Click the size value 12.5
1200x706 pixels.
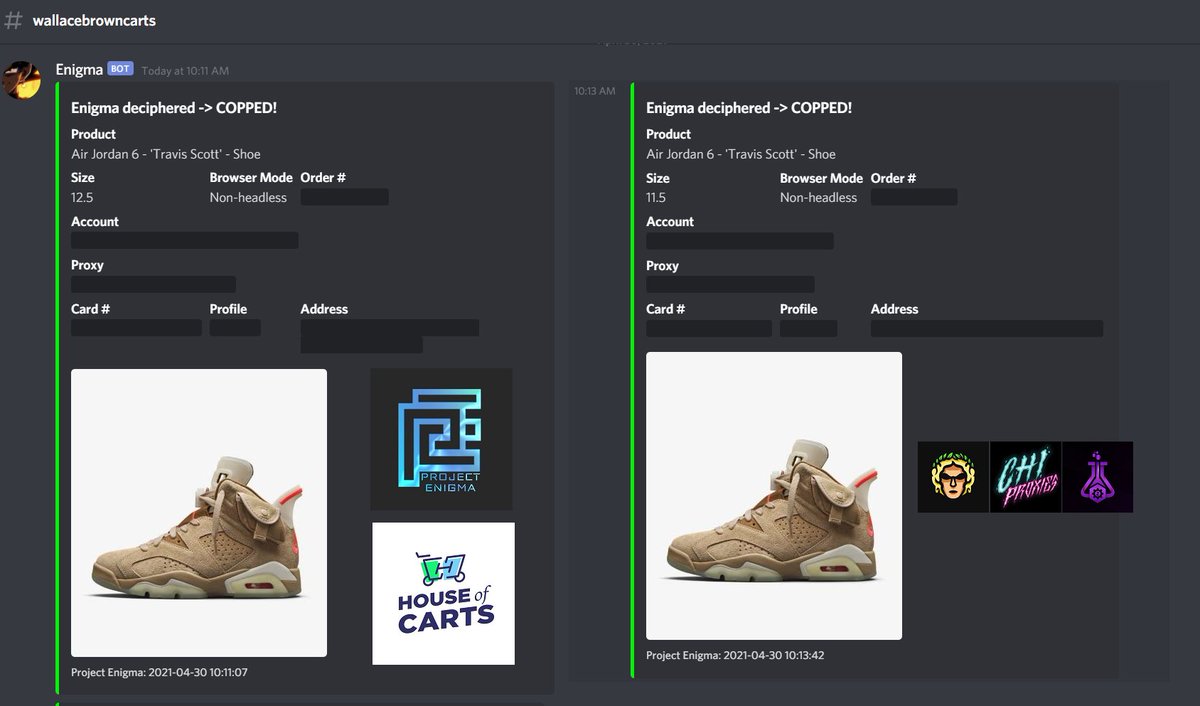pyautogui.click(x=82, y=198)
